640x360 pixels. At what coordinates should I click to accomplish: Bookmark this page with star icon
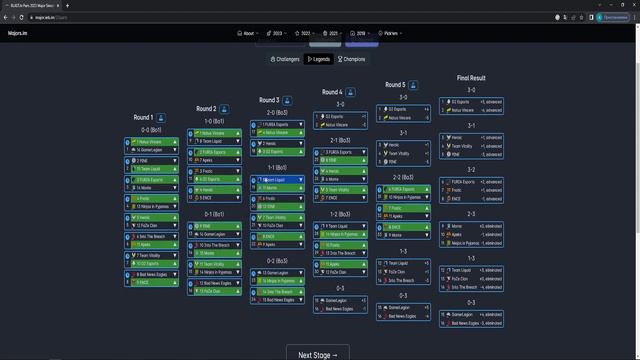(x=582, y=18)
